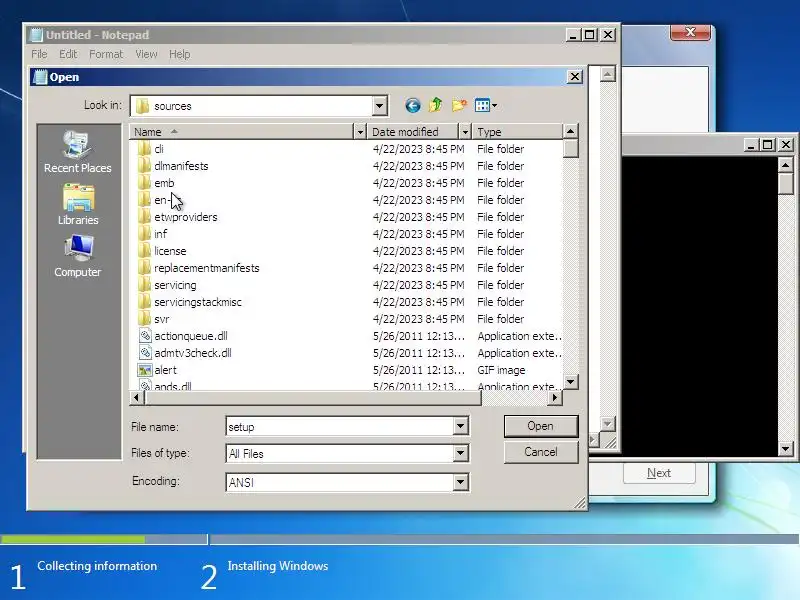This screenshot has height=600, width=800.
Task: Open Recent Places in sidebar
Action: (78, 152)
